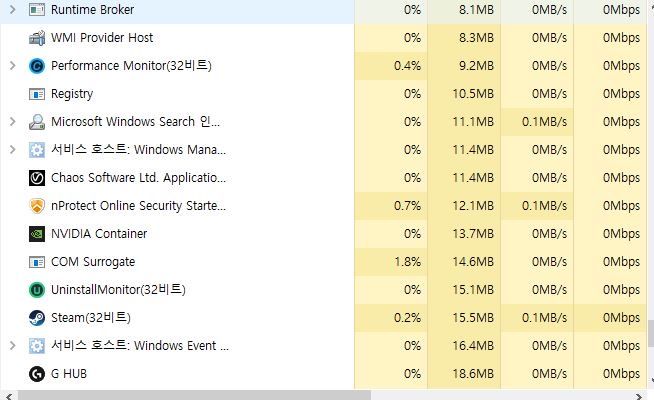Click the horizontal scrollbar at the bottom

190,395
